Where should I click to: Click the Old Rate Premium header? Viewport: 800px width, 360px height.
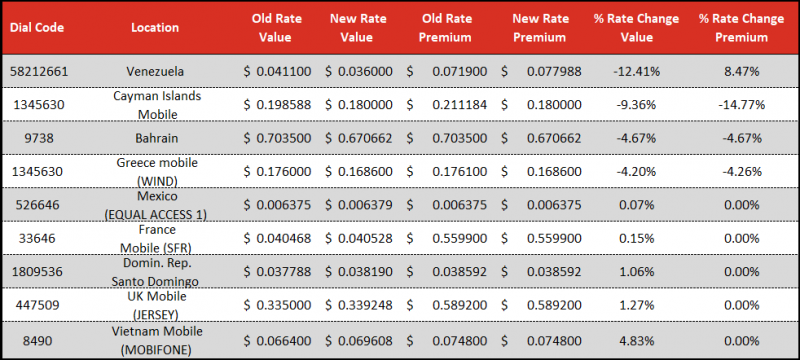[x=447, y=28]
